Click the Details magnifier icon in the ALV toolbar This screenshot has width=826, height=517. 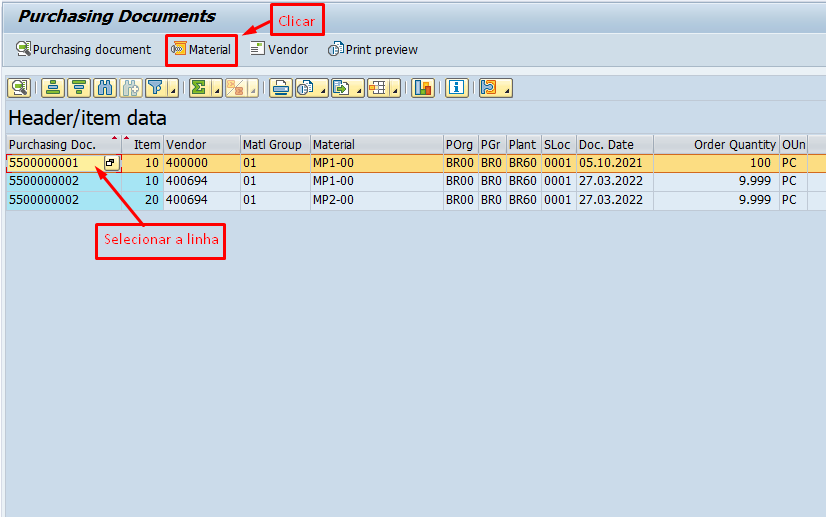pos(18,88)
